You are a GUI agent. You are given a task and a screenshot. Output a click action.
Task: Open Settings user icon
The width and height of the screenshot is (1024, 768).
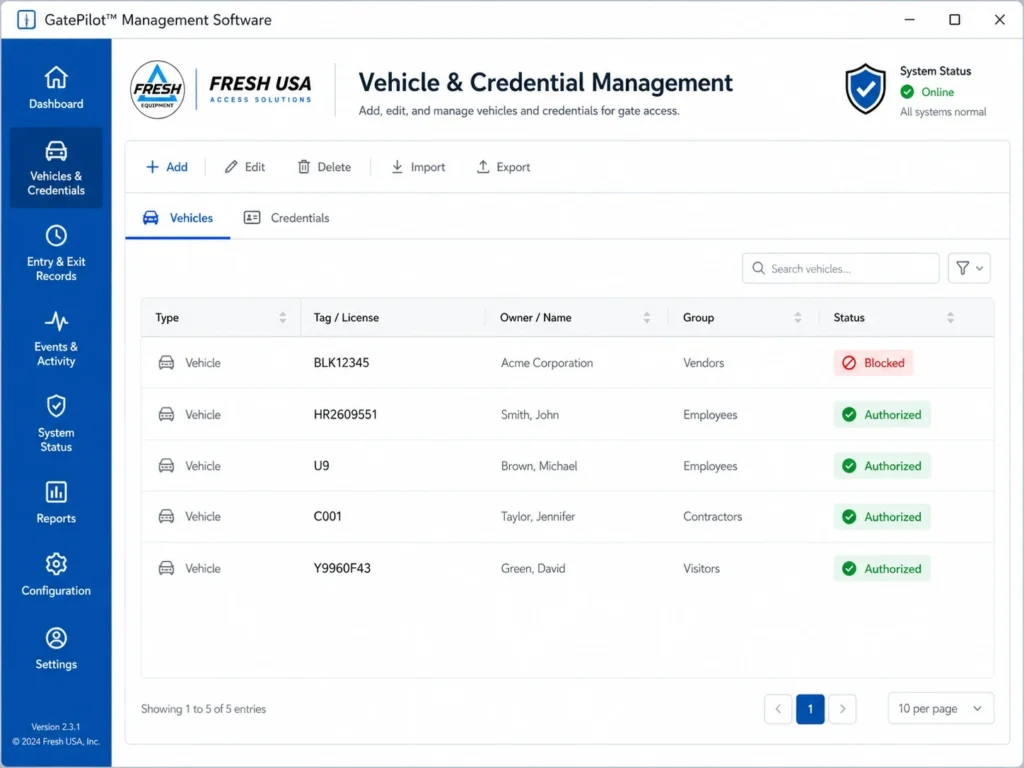(x=56, y=638)
